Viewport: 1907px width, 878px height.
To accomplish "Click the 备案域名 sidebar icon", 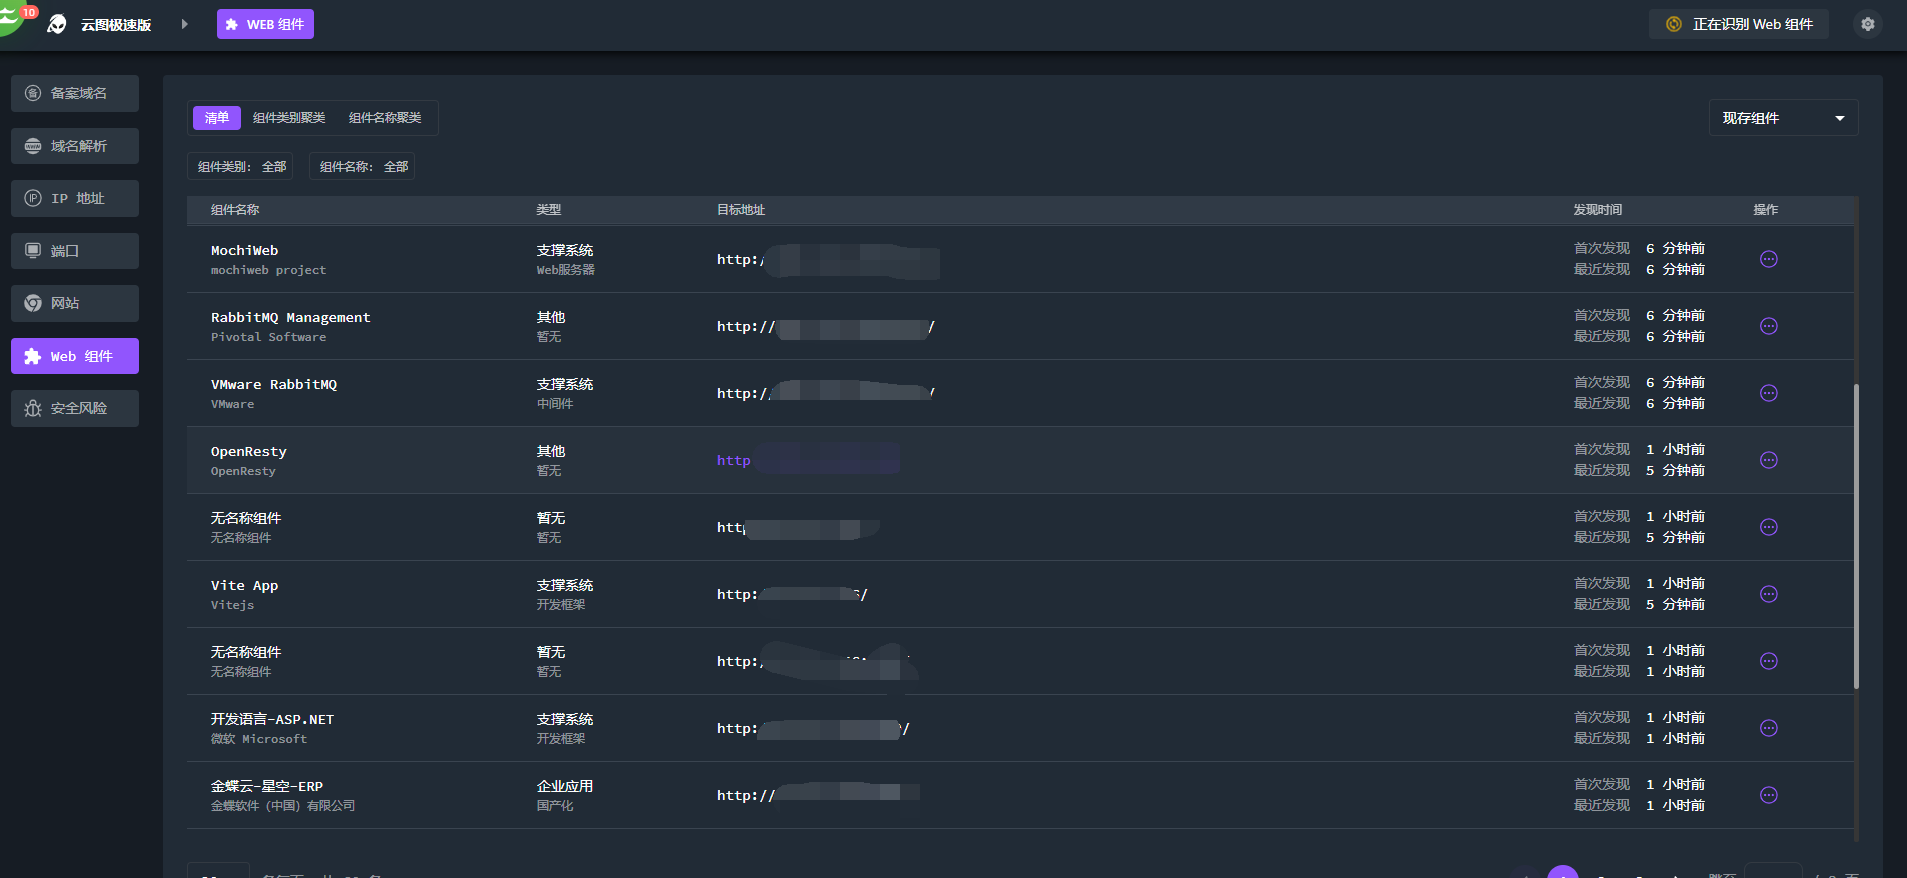I will click(34, 93).
